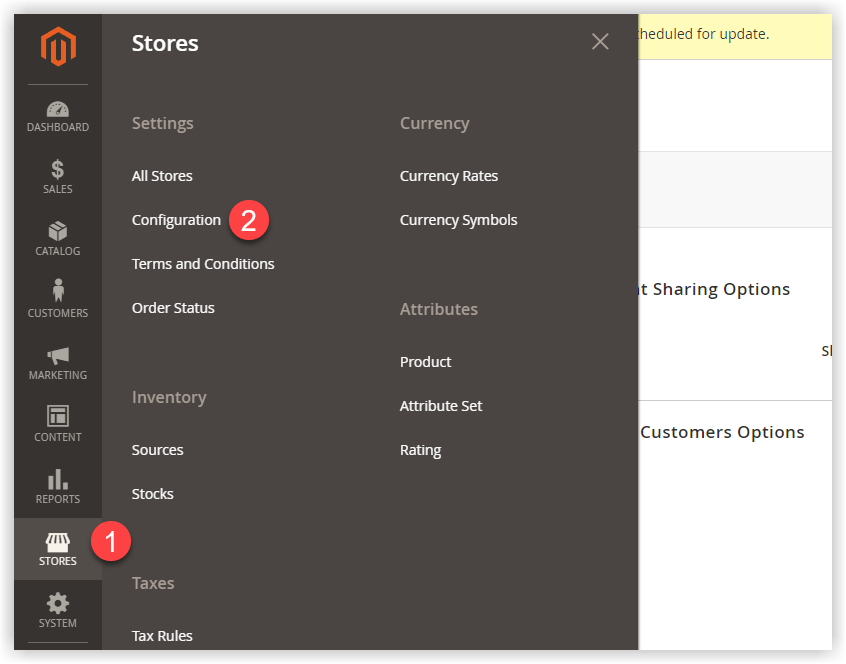The width and height of the screenshot is (846, 664).
Task: Click the Stores panel title
Action: click(x=165, y=44)
